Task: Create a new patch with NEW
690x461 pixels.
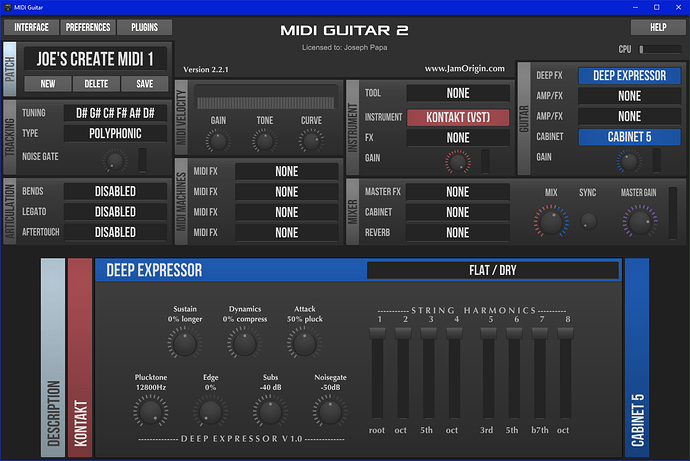Action: pyautogui.click(x=48, y=84)
